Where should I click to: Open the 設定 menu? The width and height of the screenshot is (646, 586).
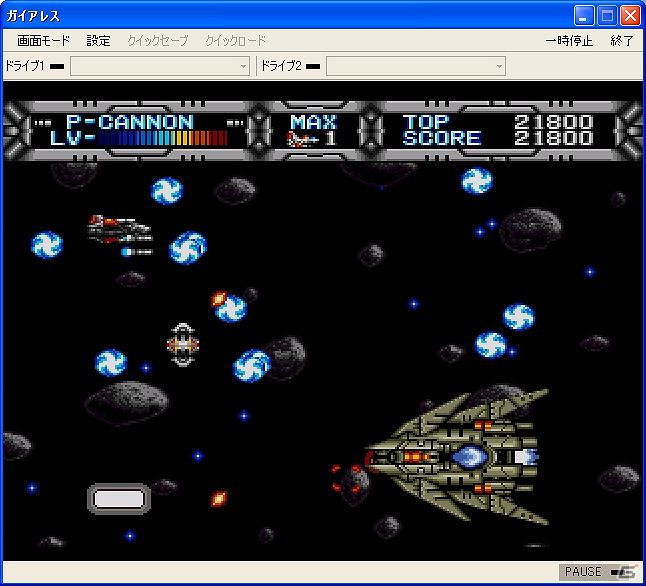(x=98, y=40)
